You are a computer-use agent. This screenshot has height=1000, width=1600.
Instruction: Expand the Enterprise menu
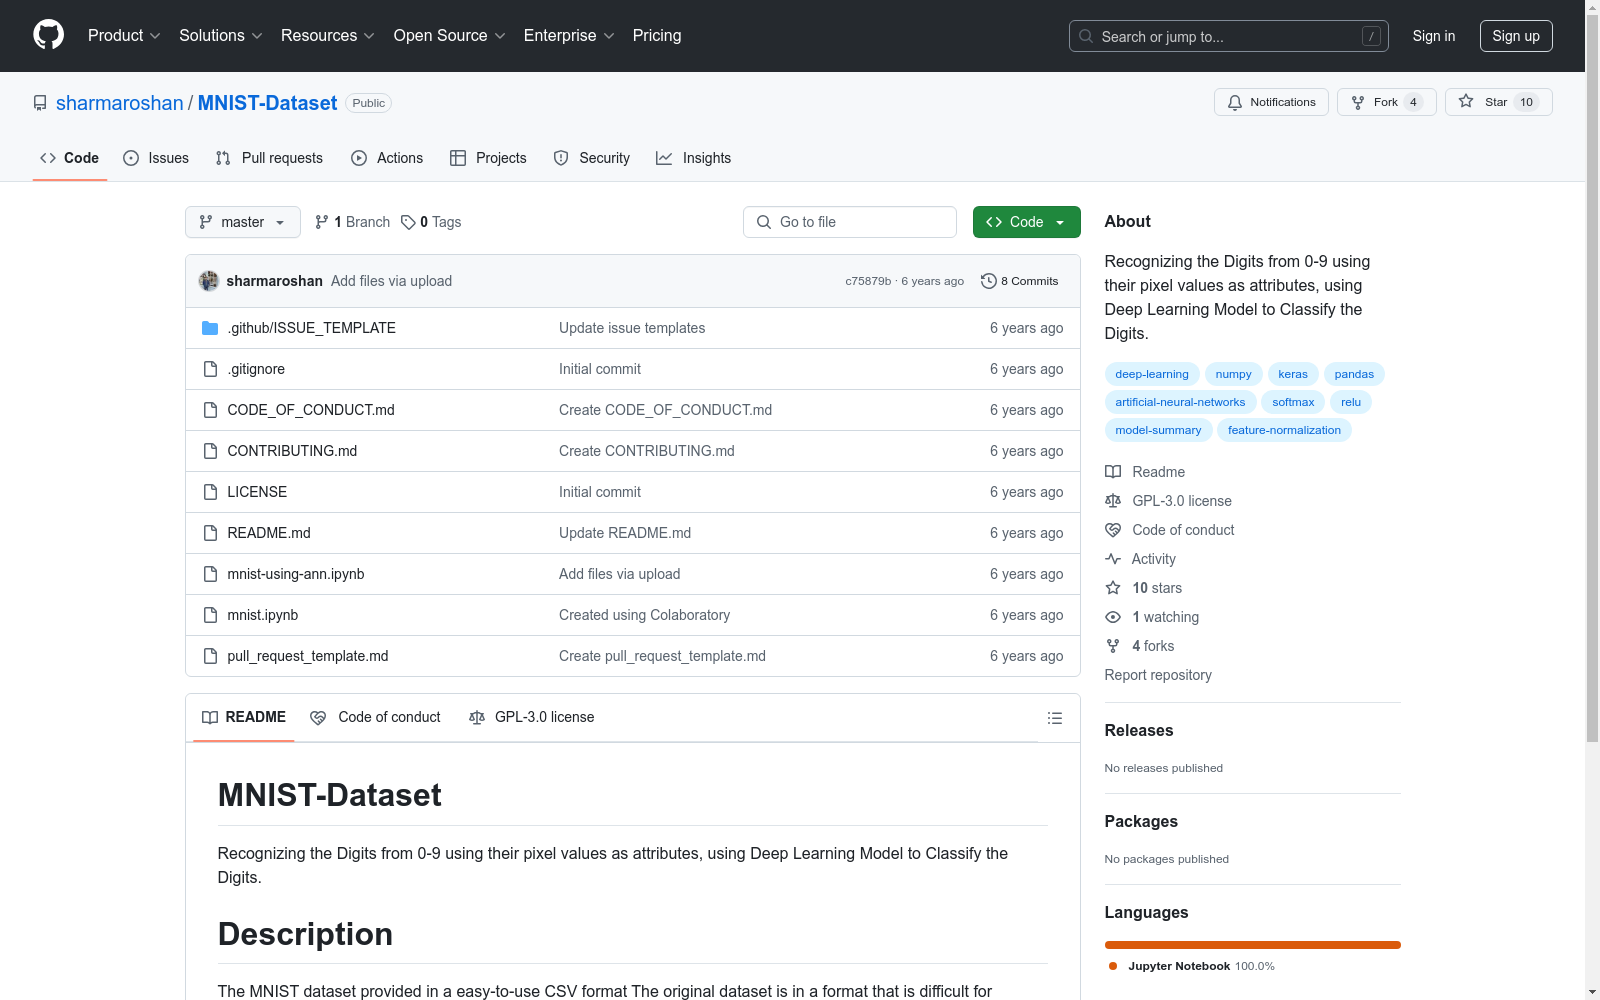(x=569, y=36)
